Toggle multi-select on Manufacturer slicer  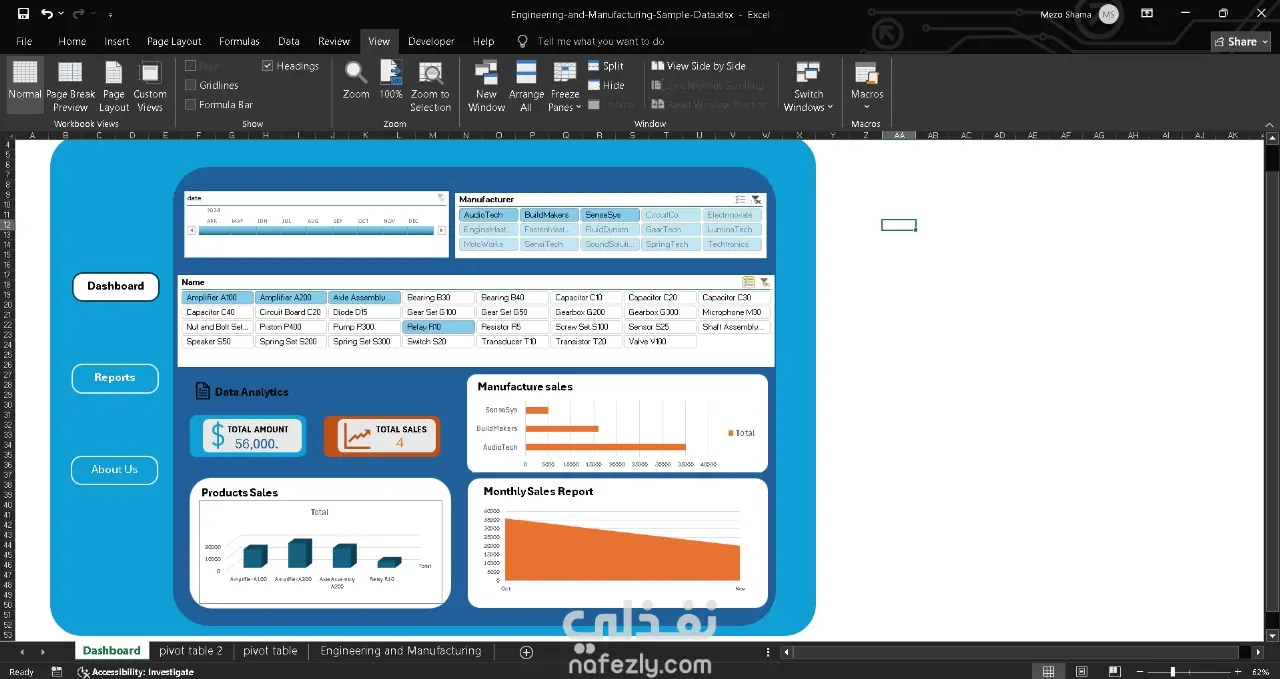click(x=740, y=200)
